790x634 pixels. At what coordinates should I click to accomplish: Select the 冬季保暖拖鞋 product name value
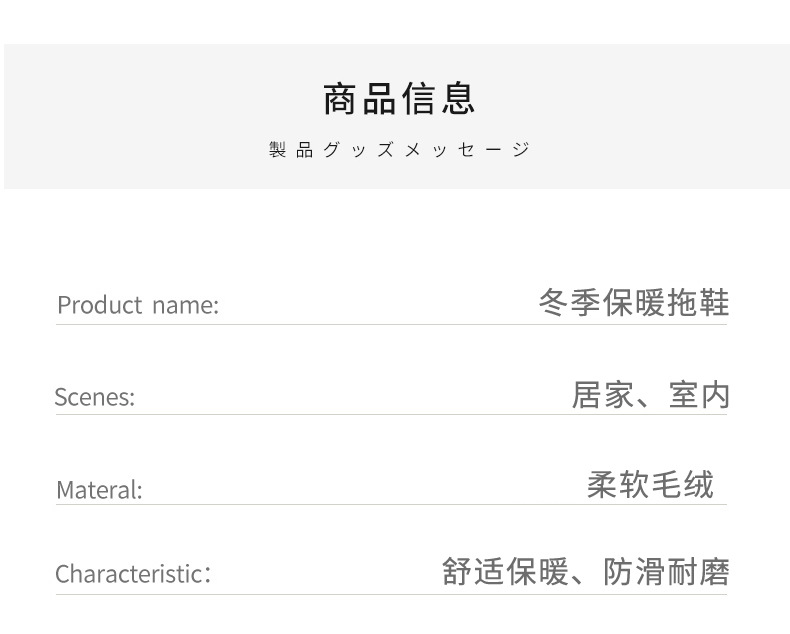[x=634, y=302]
